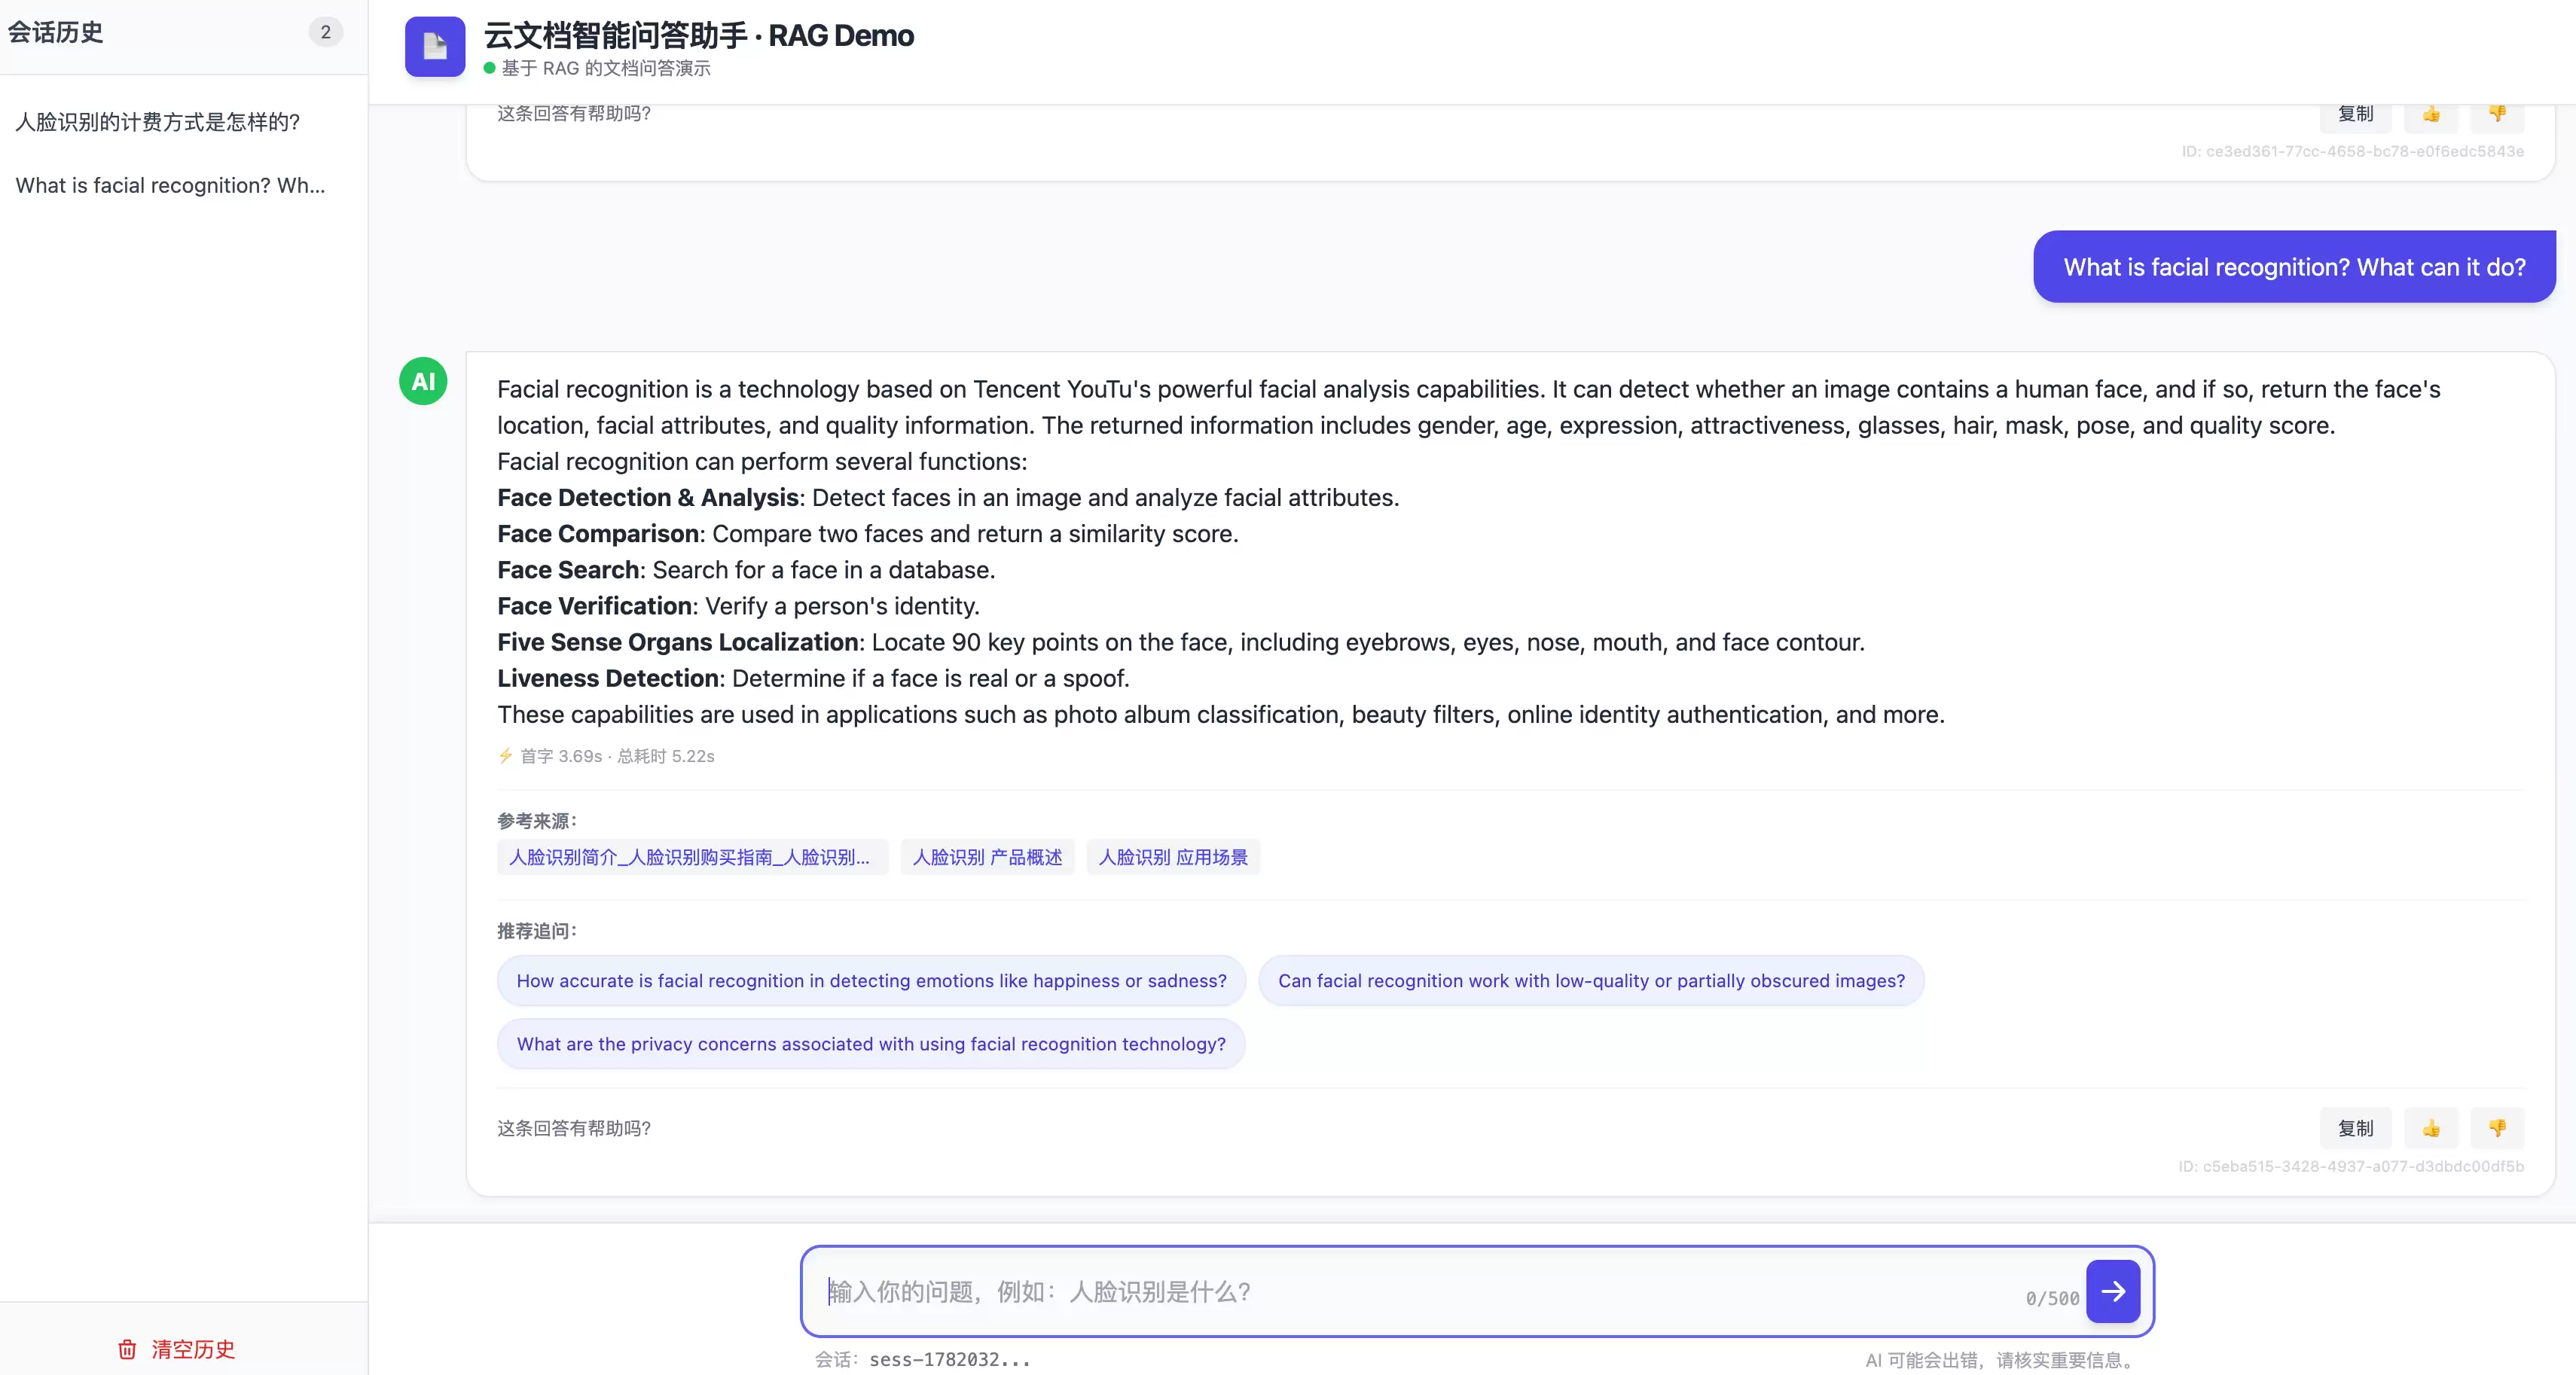2576x1375 pixels.
Task: Ask follow-up about low-quality or obscured images
Action: click(x=1591, y=981)
